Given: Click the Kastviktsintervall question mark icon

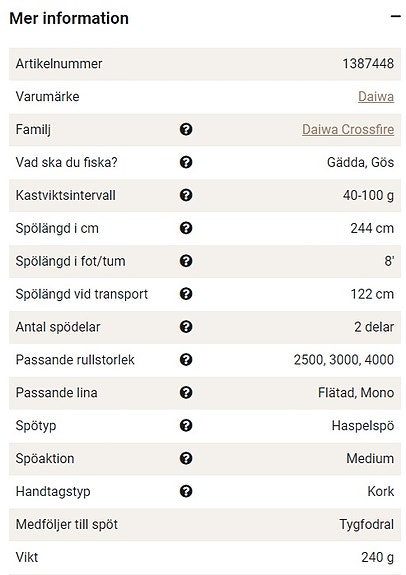Looking at the screenshot, I should coord(186,195).
